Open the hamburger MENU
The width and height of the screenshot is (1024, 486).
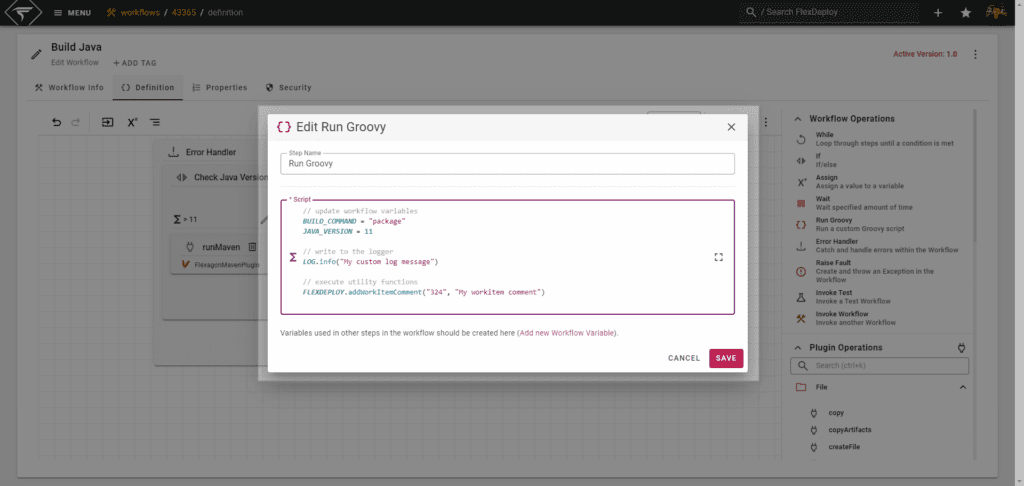[x=72, y=13]
